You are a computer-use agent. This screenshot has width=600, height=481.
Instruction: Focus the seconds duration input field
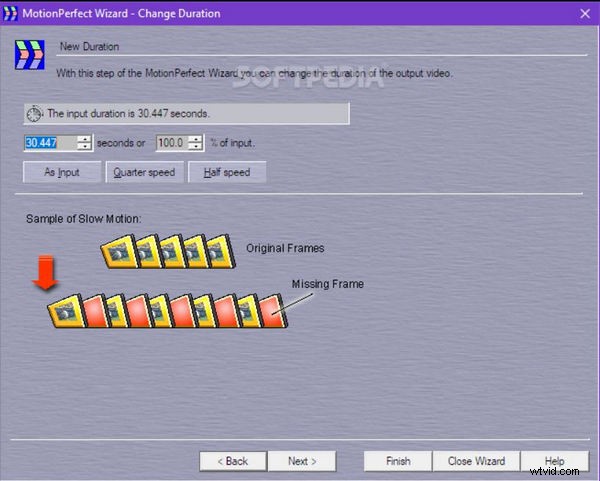(49, 143)
